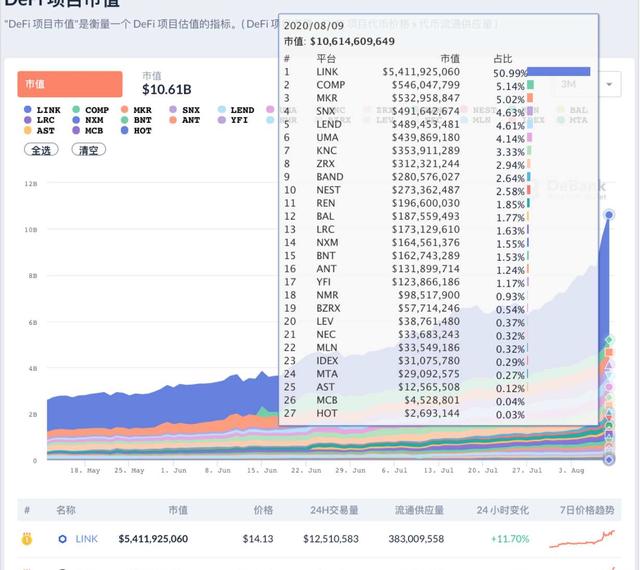The height and width of the screenshot is (570, 640).
Task: Sort table by 24小时变化 column header
Action: (x=502, y=510)
